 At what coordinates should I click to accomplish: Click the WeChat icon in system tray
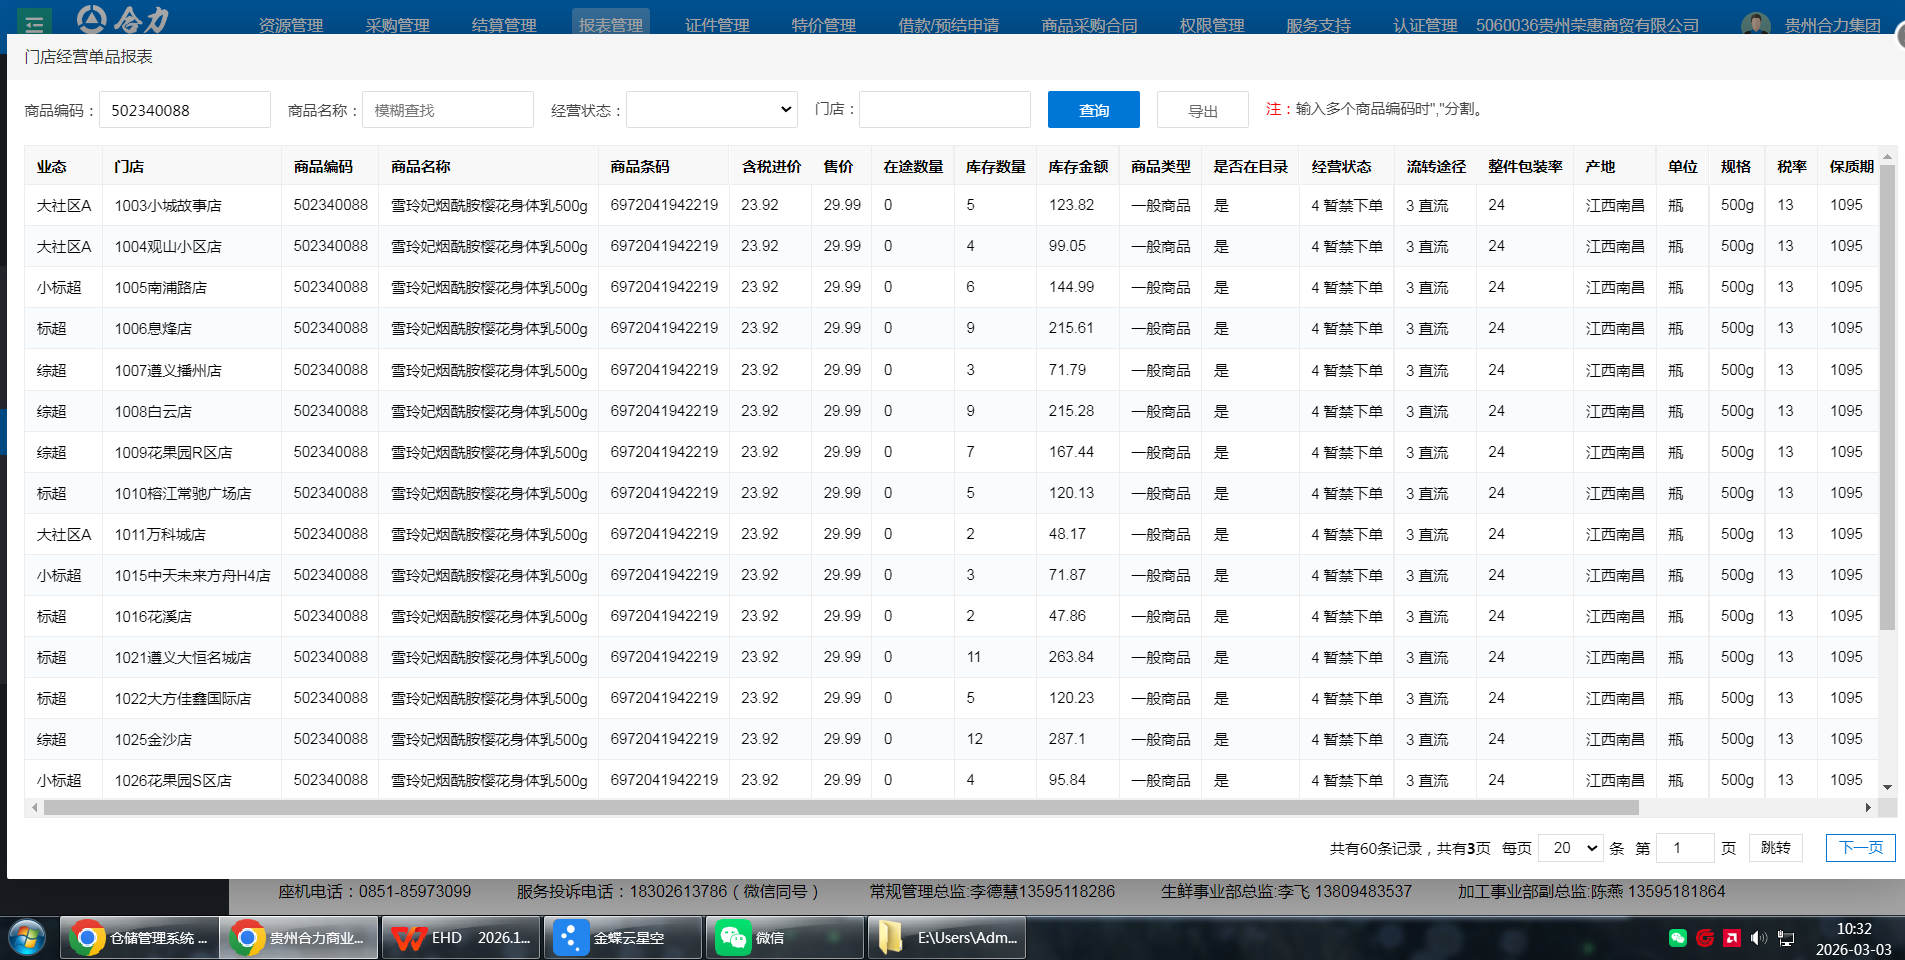(x=1678, y=938)
